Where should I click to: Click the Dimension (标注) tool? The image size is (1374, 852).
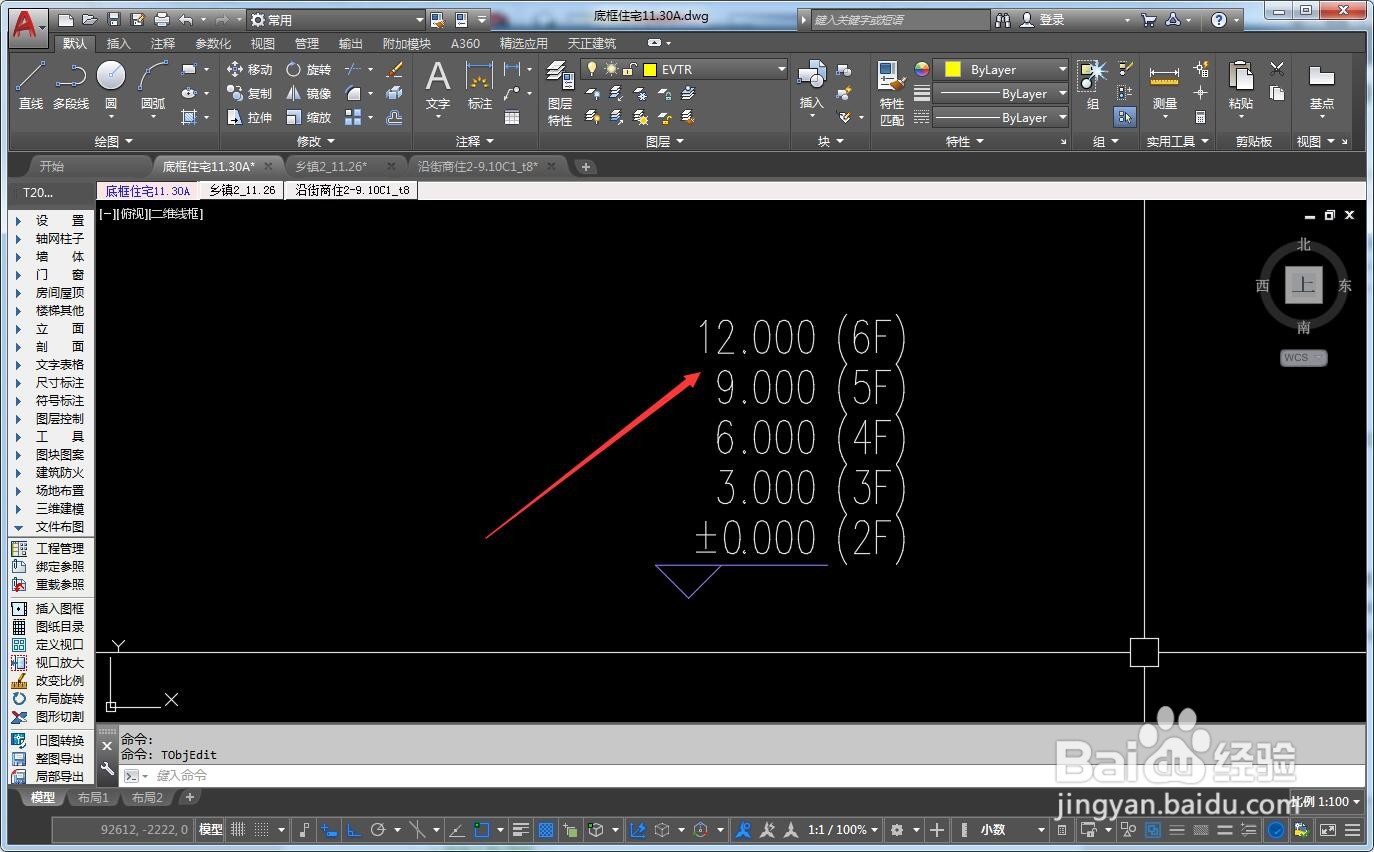click(480, 85)
